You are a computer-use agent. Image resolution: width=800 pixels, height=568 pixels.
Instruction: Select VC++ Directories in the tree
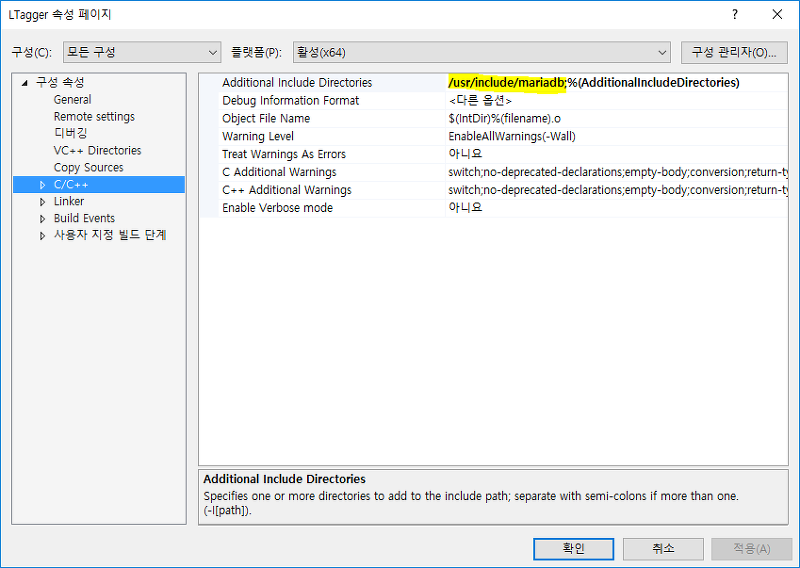(97, 151)
